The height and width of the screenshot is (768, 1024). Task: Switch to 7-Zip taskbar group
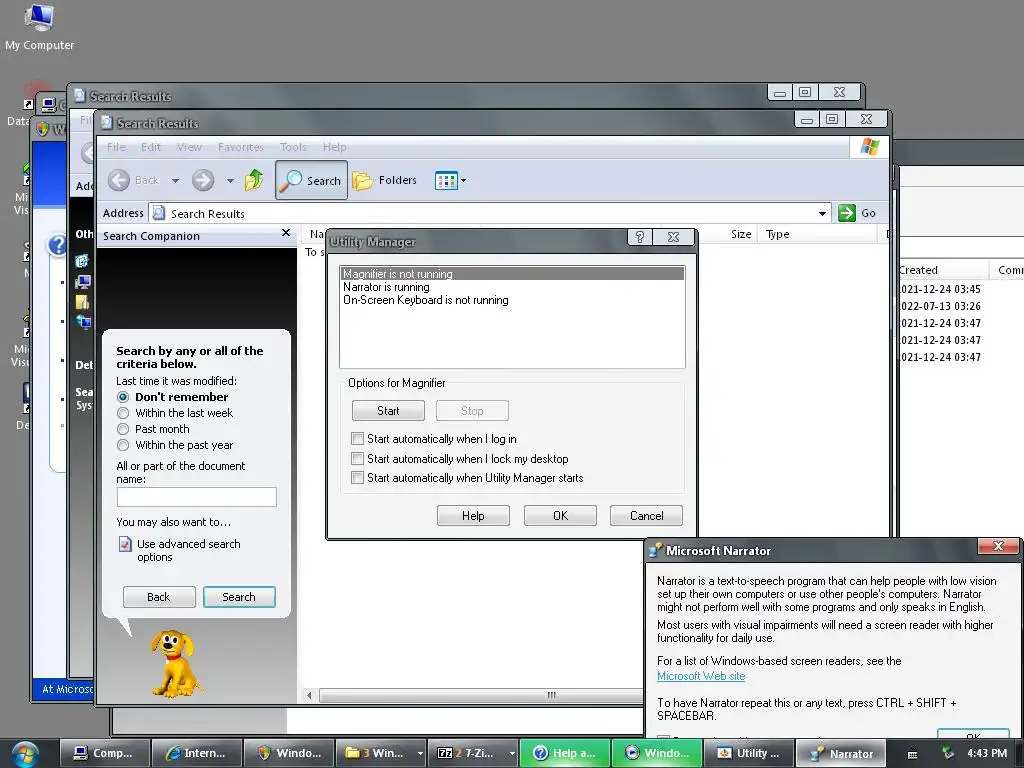click(466, 753)
